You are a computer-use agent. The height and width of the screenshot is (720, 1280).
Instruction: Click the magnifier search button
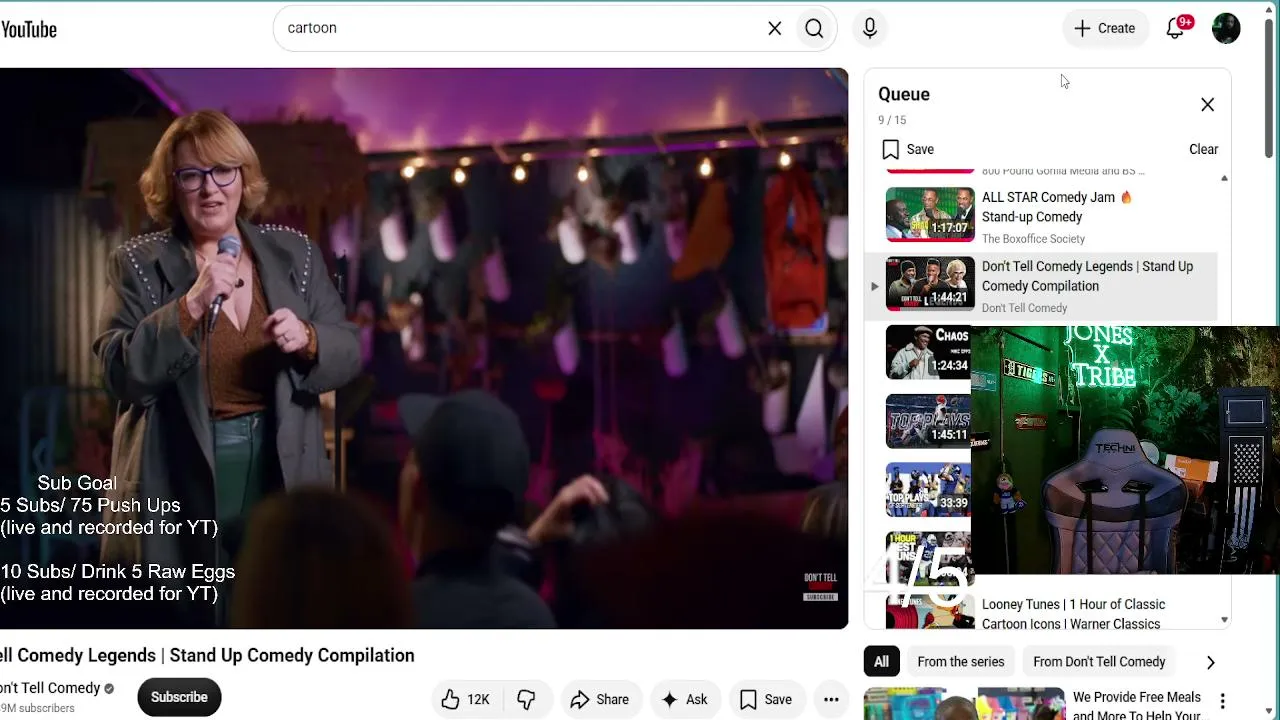tap(814, 28)
